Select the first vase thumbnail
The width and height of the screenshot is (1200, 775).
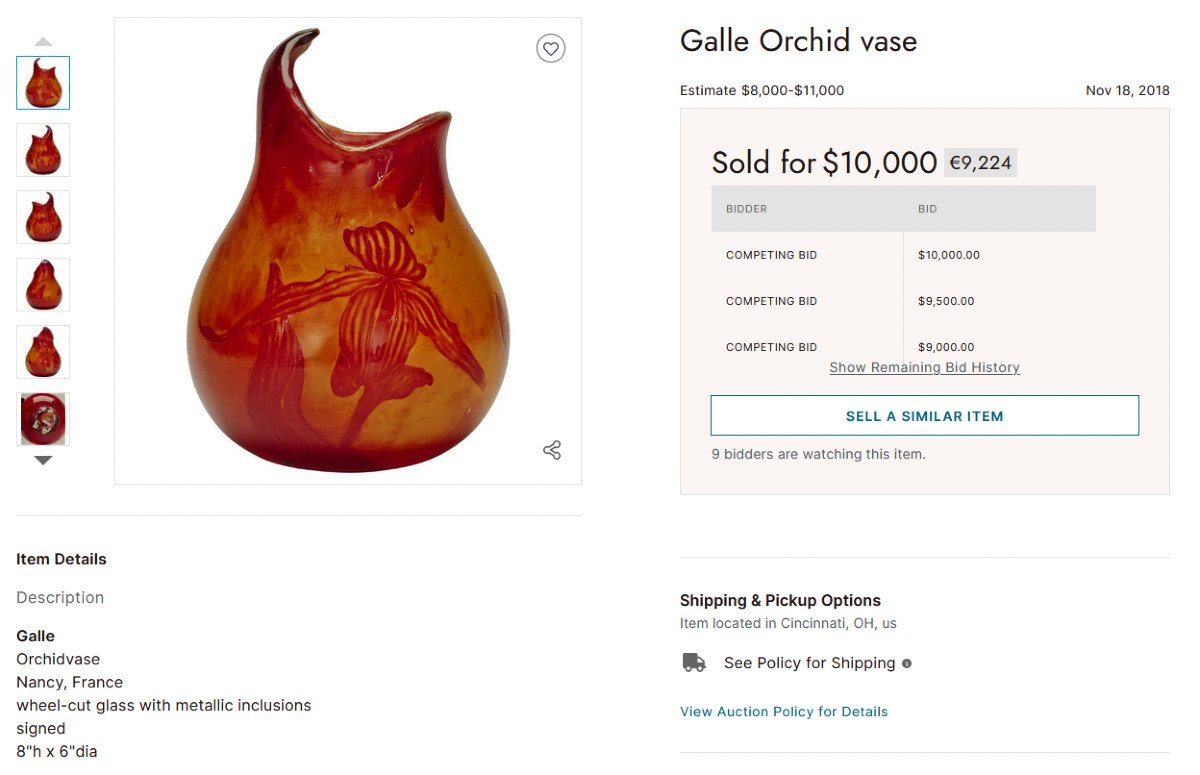43,83
